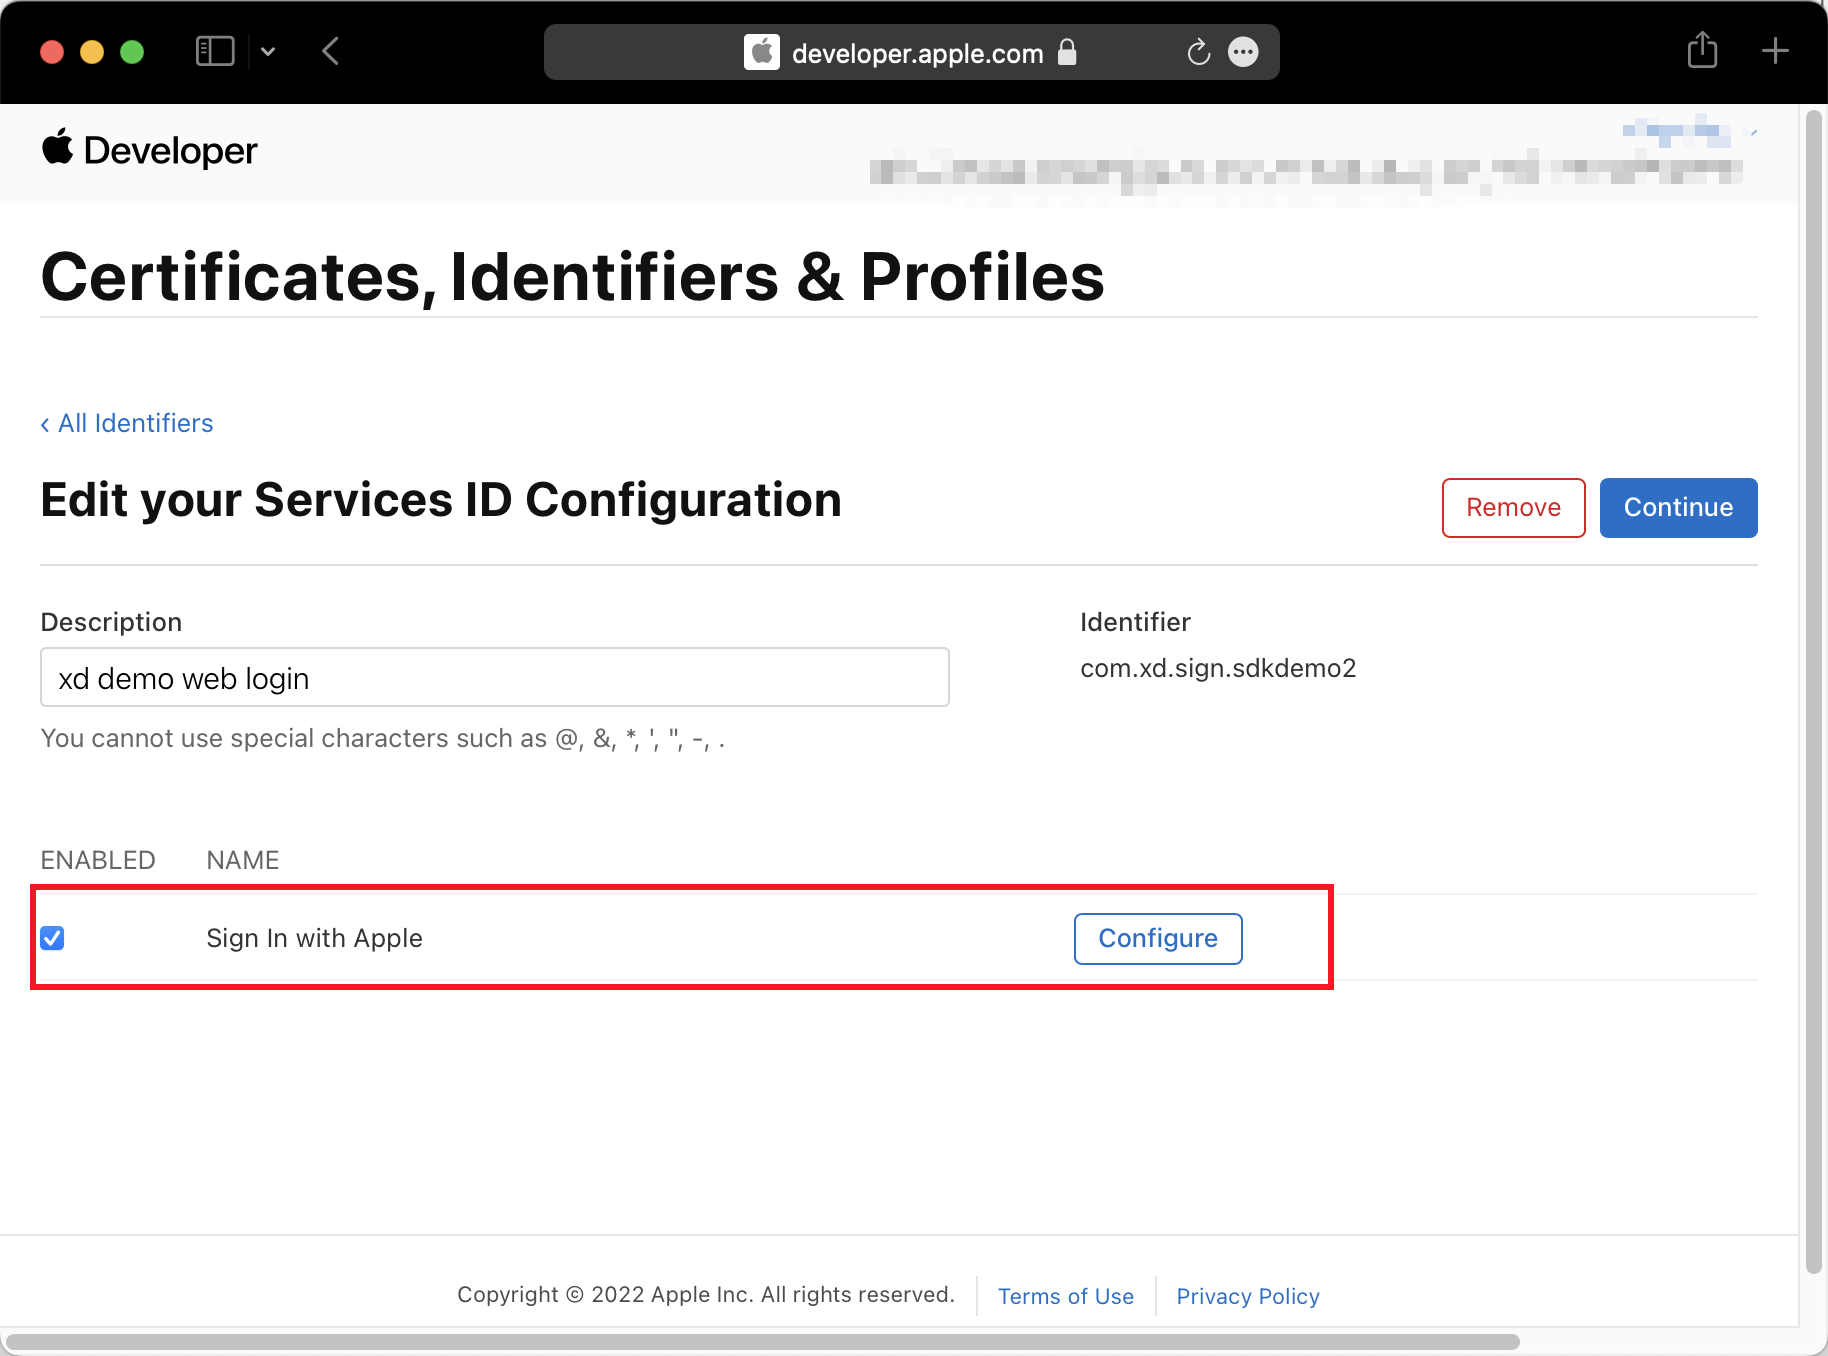Click the yellow minimize window button
The image size is (1828, 1356).
click(x=92, y=51)
